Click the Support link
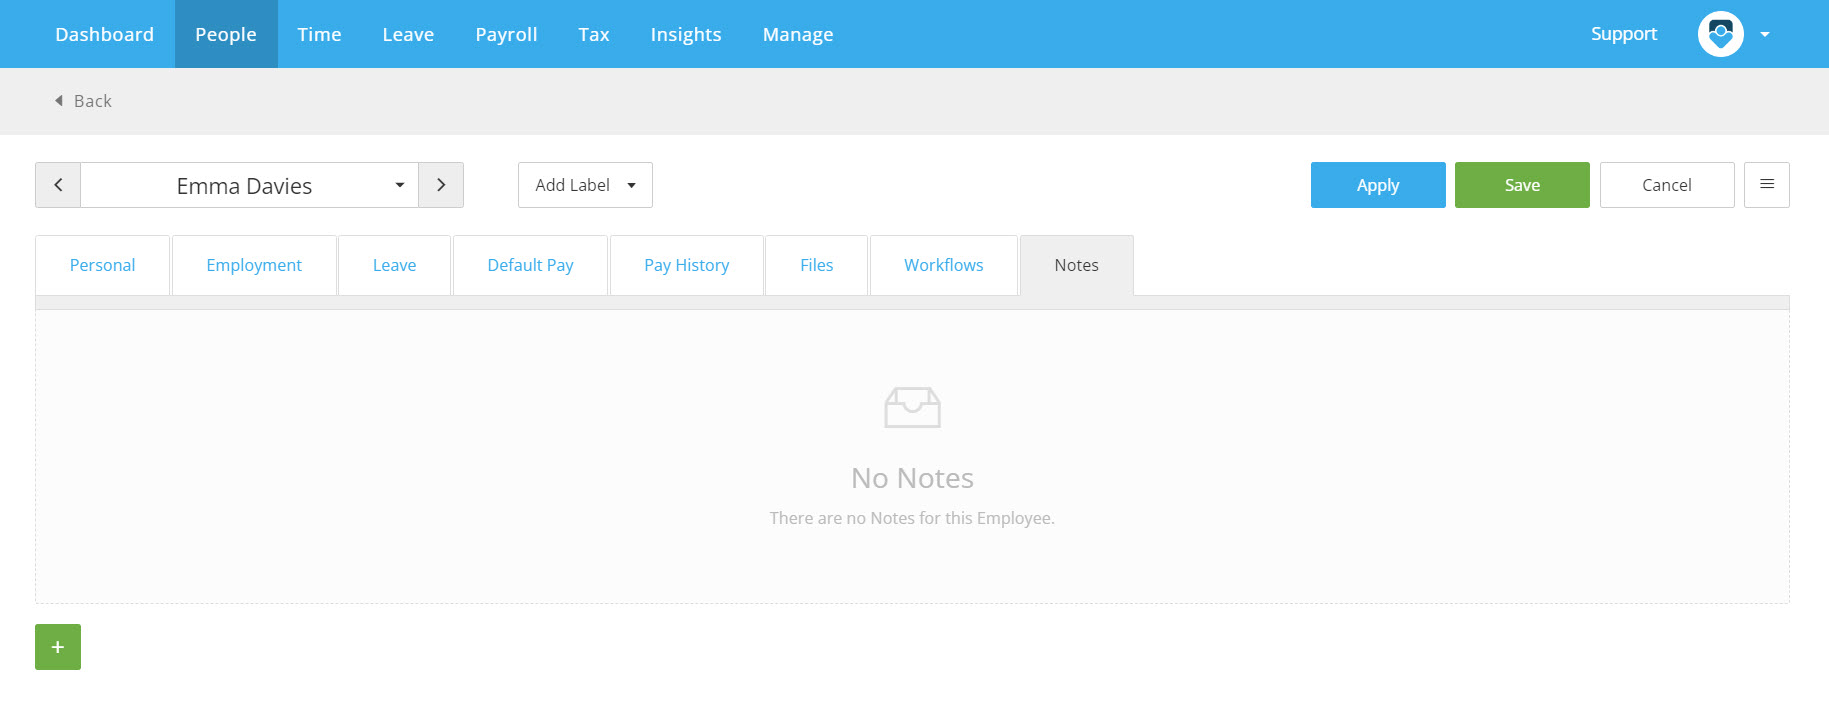This screenshot has width=1829, height=701. (1624, 34)
